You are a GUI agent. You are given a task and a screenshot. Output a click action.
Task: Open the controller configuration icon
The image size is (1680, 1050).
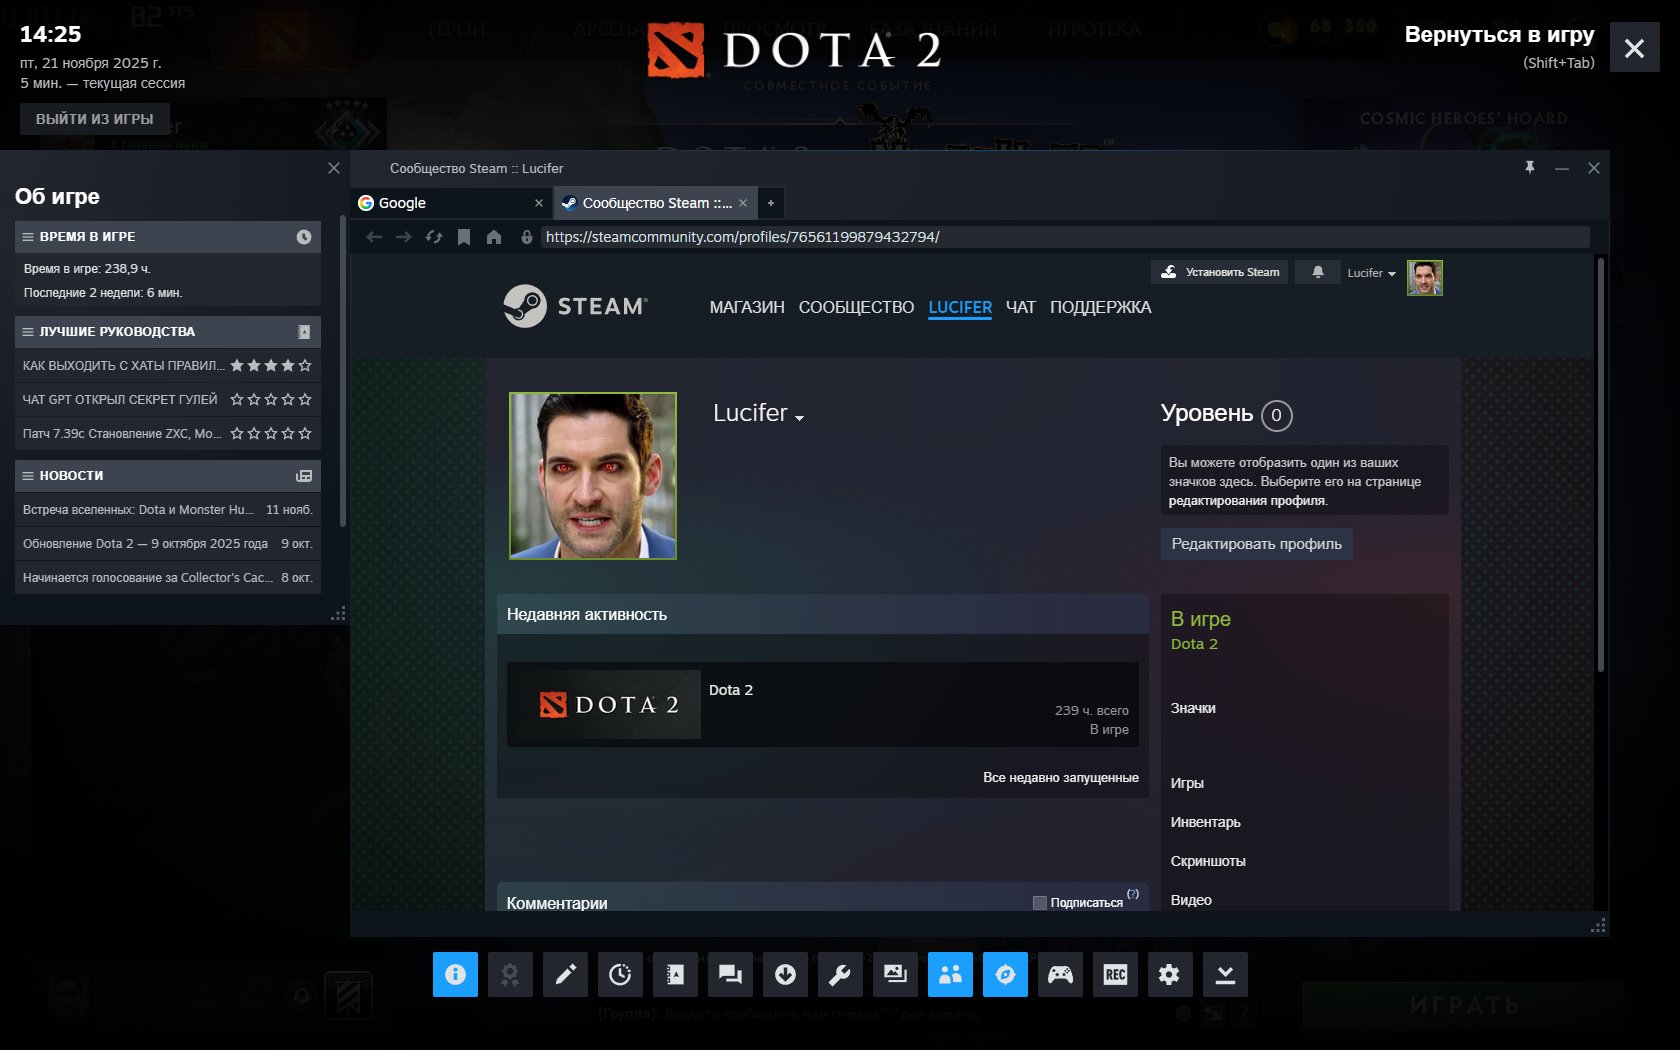(x=1061, y=975)
